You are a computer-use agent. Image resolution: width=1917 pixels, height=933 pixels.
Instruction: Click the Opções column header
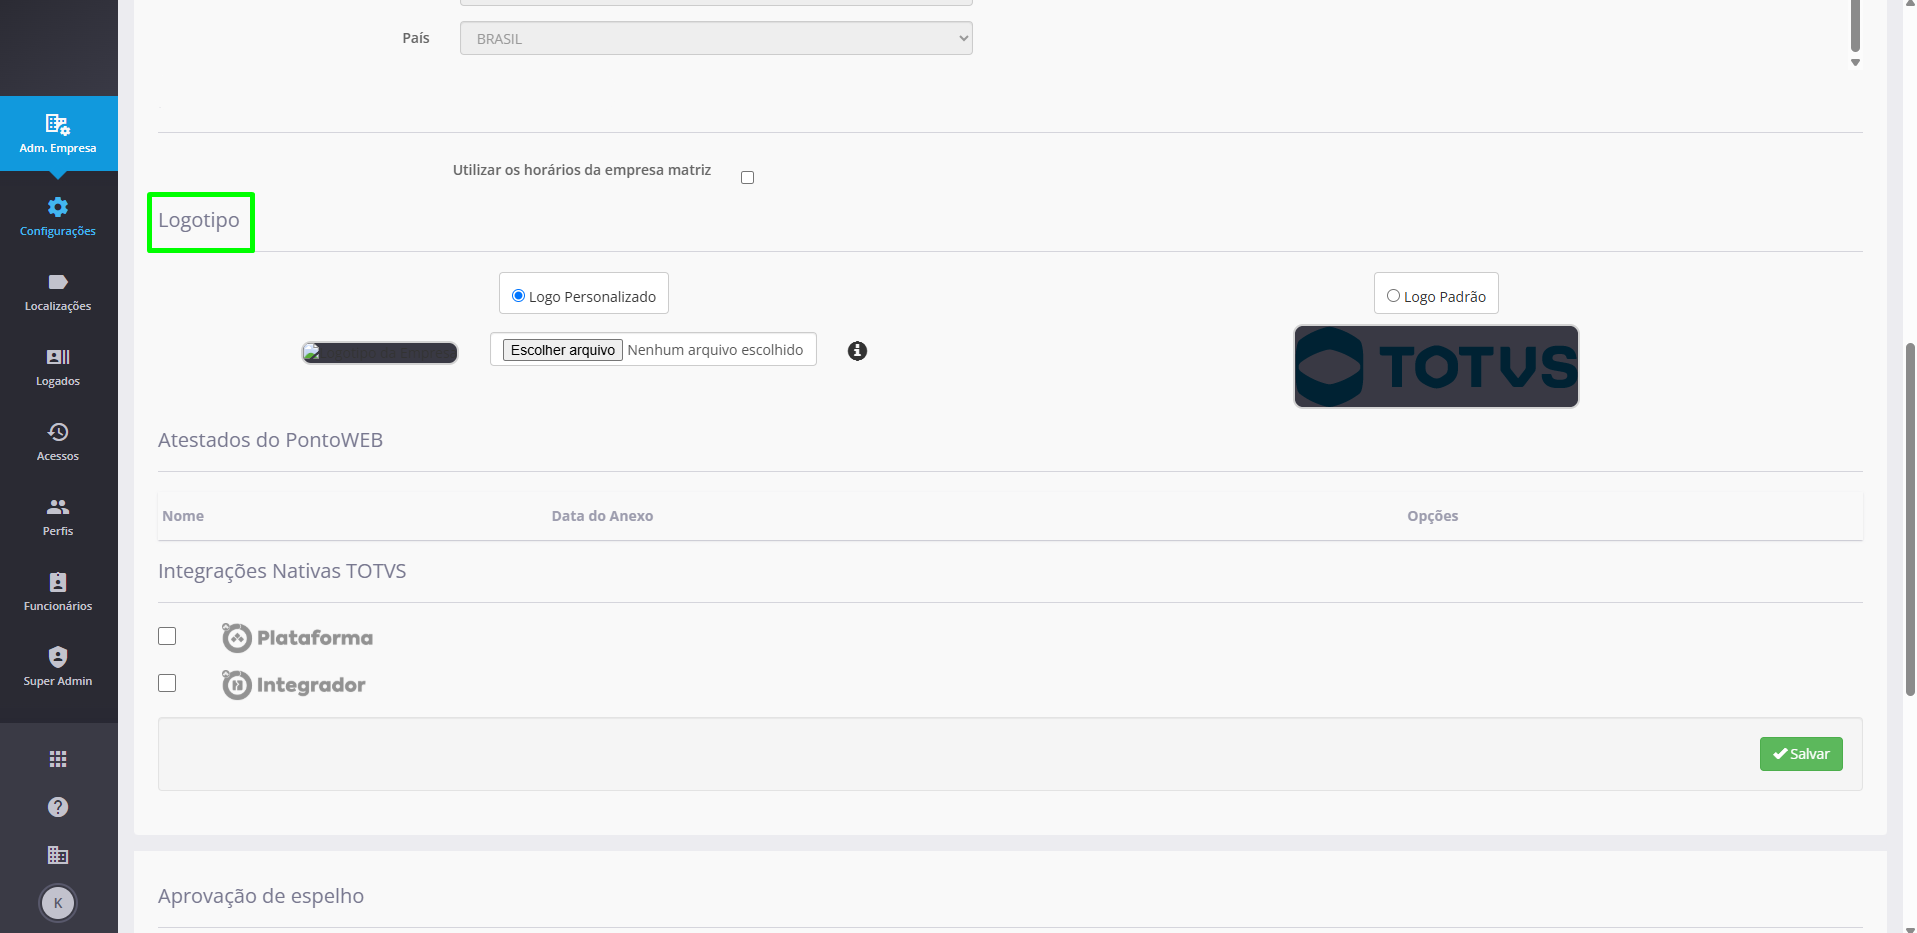1433,516
